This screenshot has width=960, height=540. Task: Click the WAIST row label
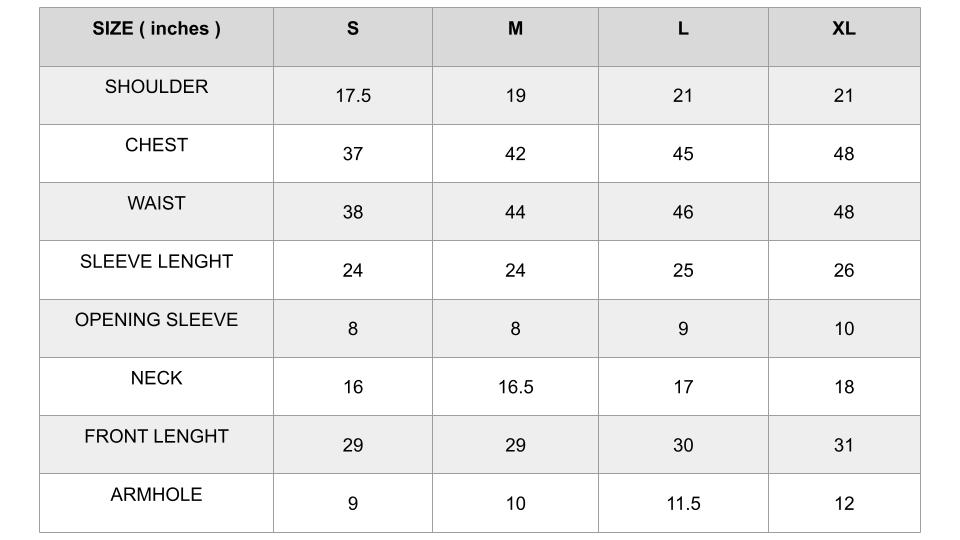156,203
